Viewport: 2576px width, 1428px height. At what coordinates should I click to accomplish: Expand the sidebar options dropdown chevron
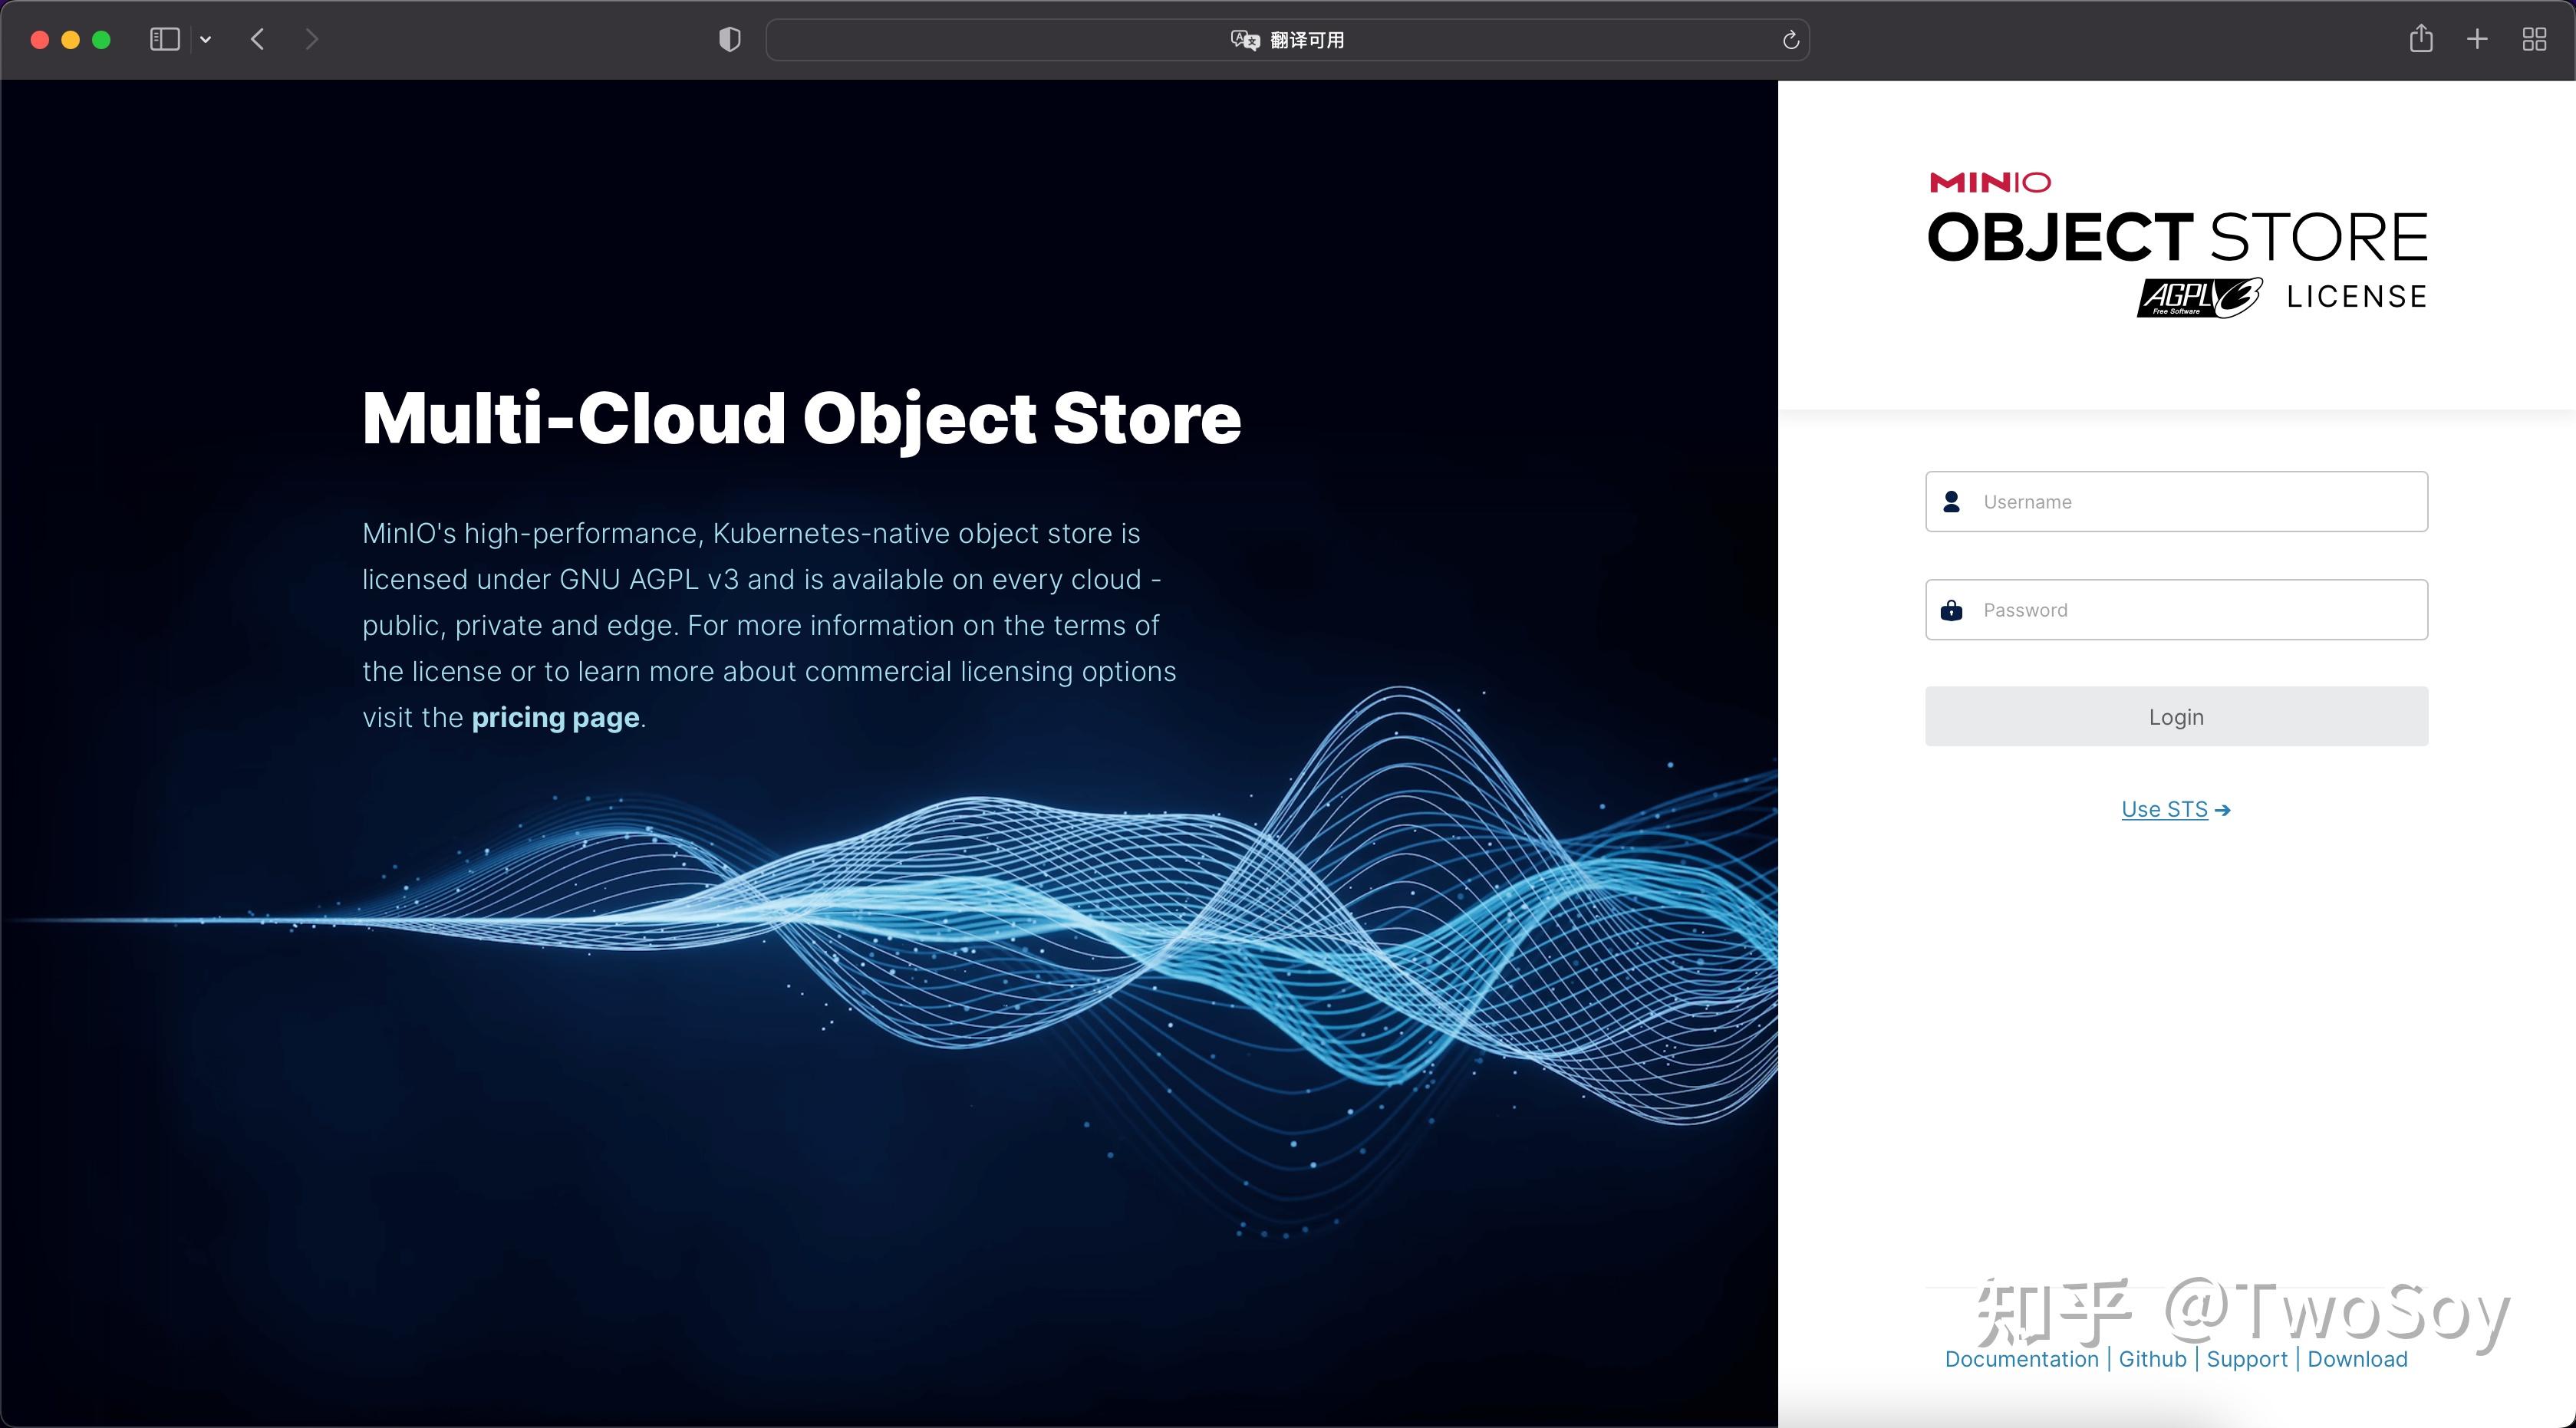click(206, 40)
